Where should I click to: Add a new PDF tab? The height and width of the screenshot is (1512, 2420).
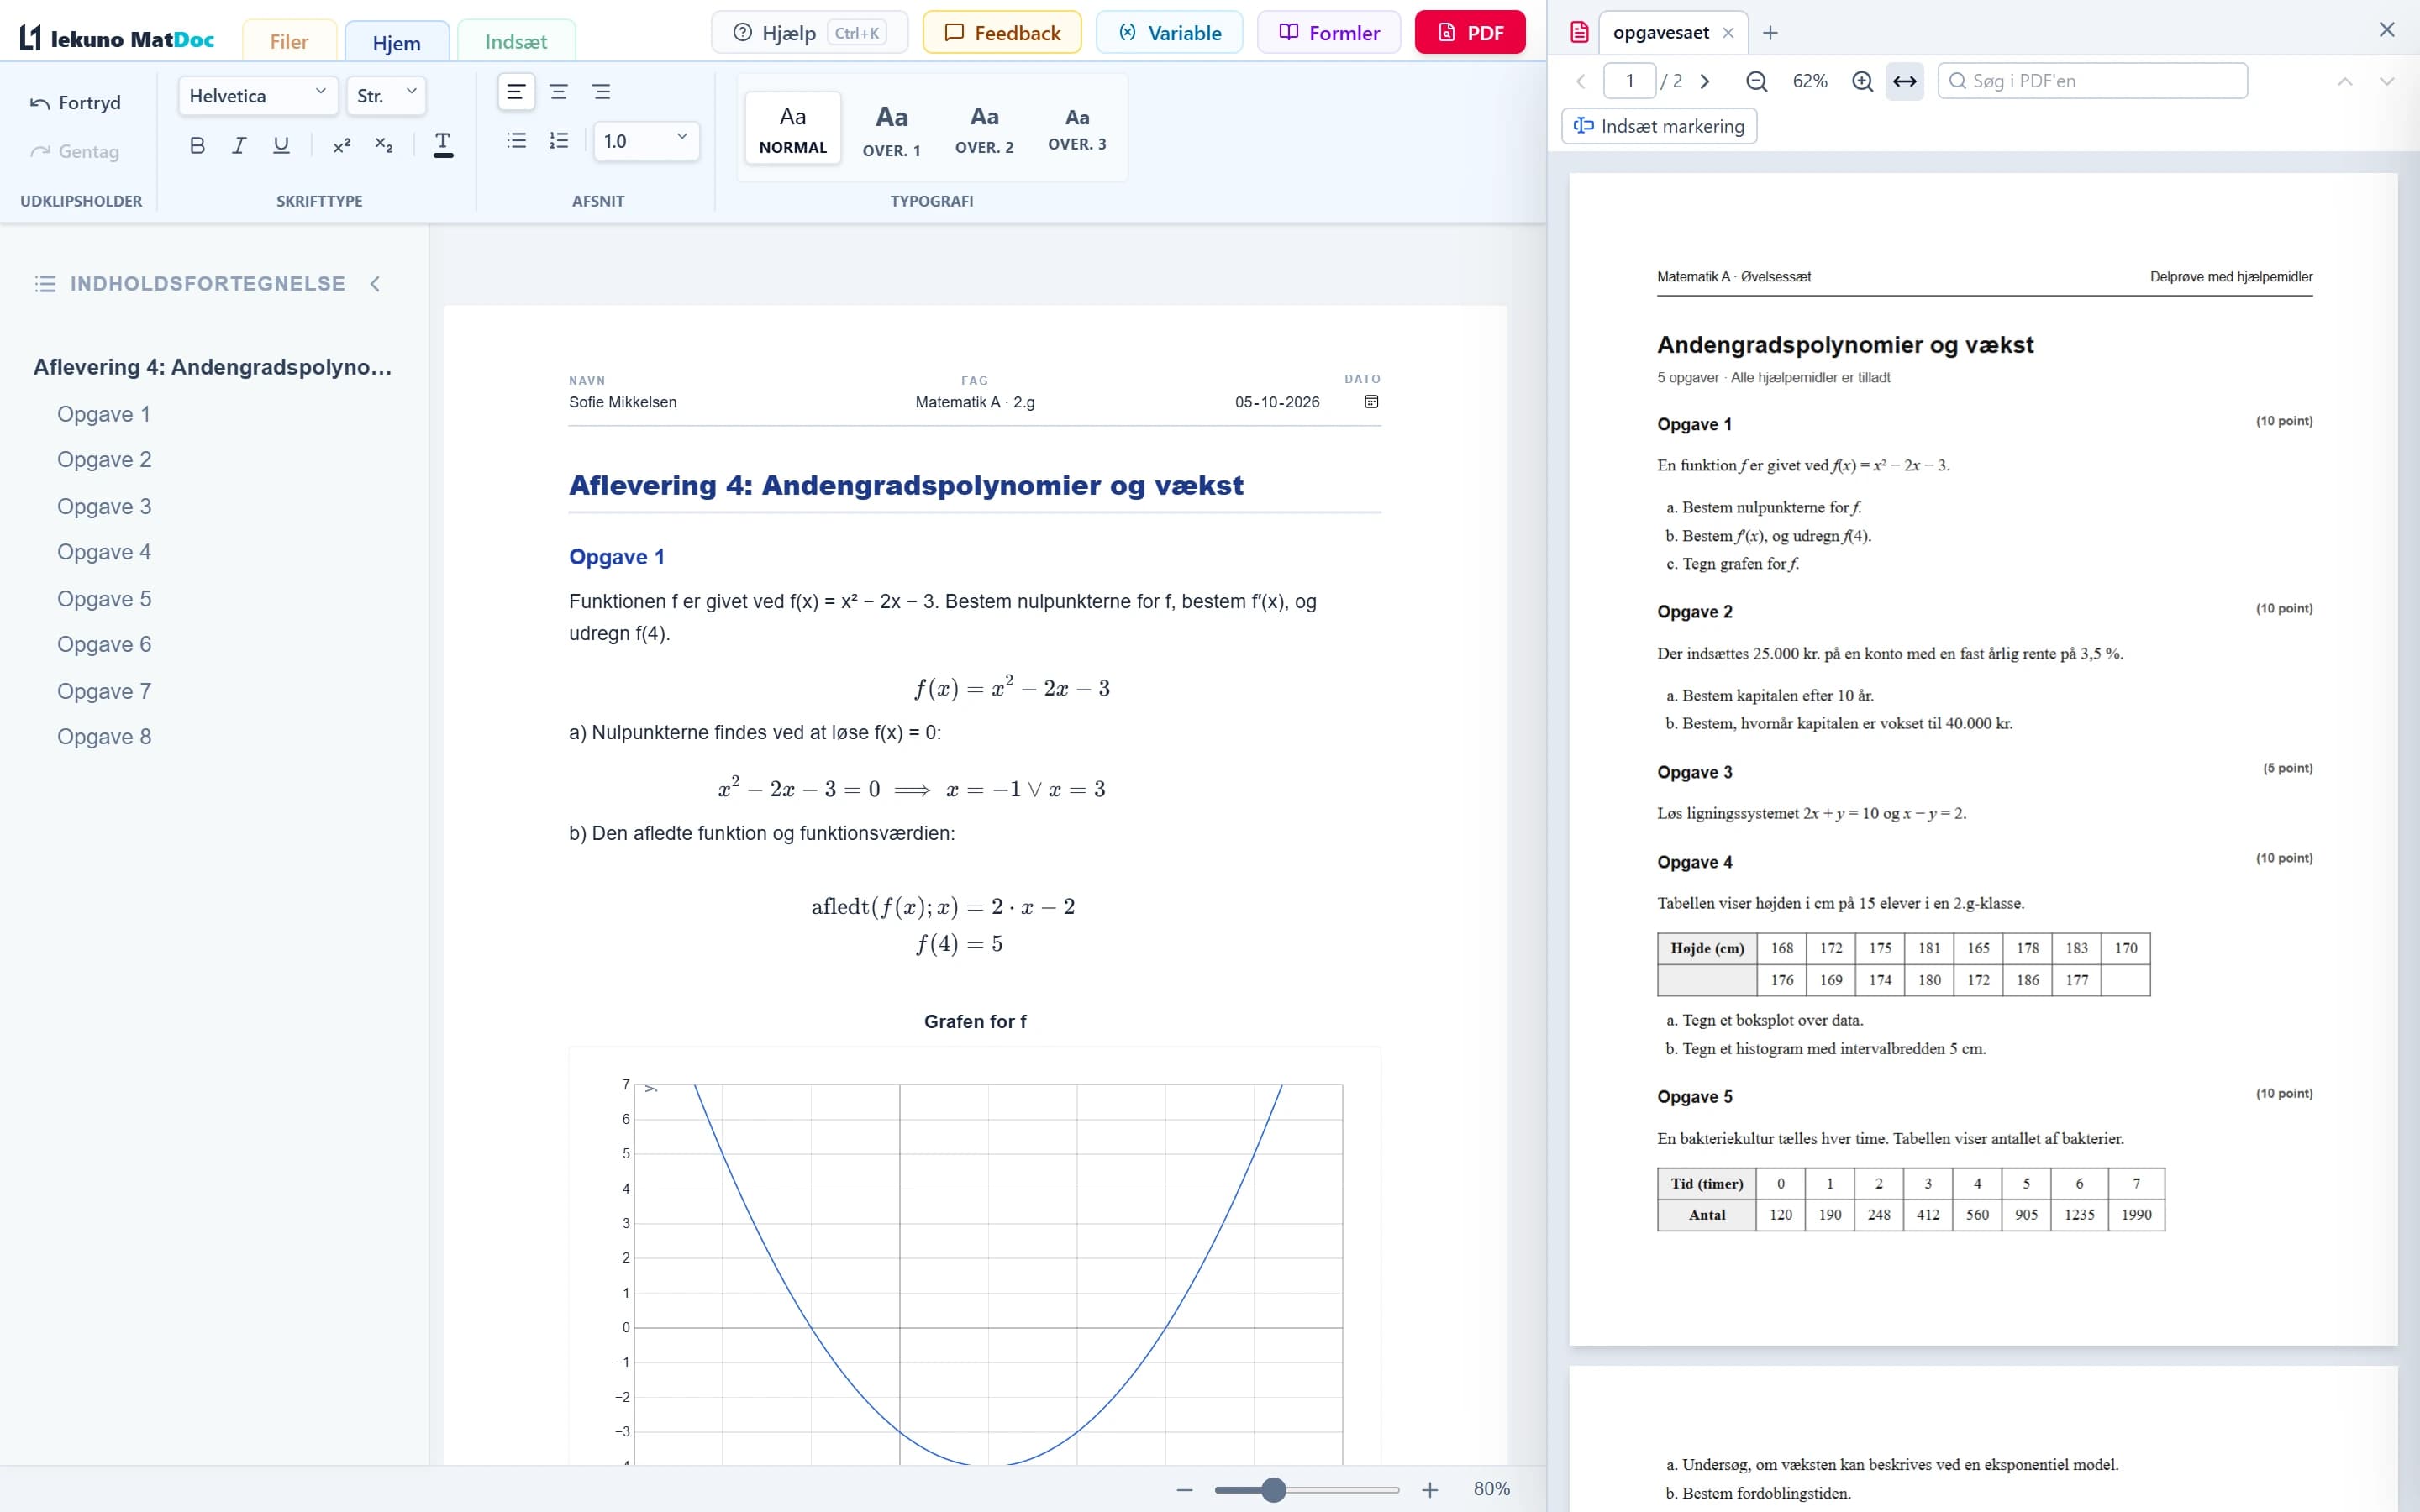coord(1770,33)
